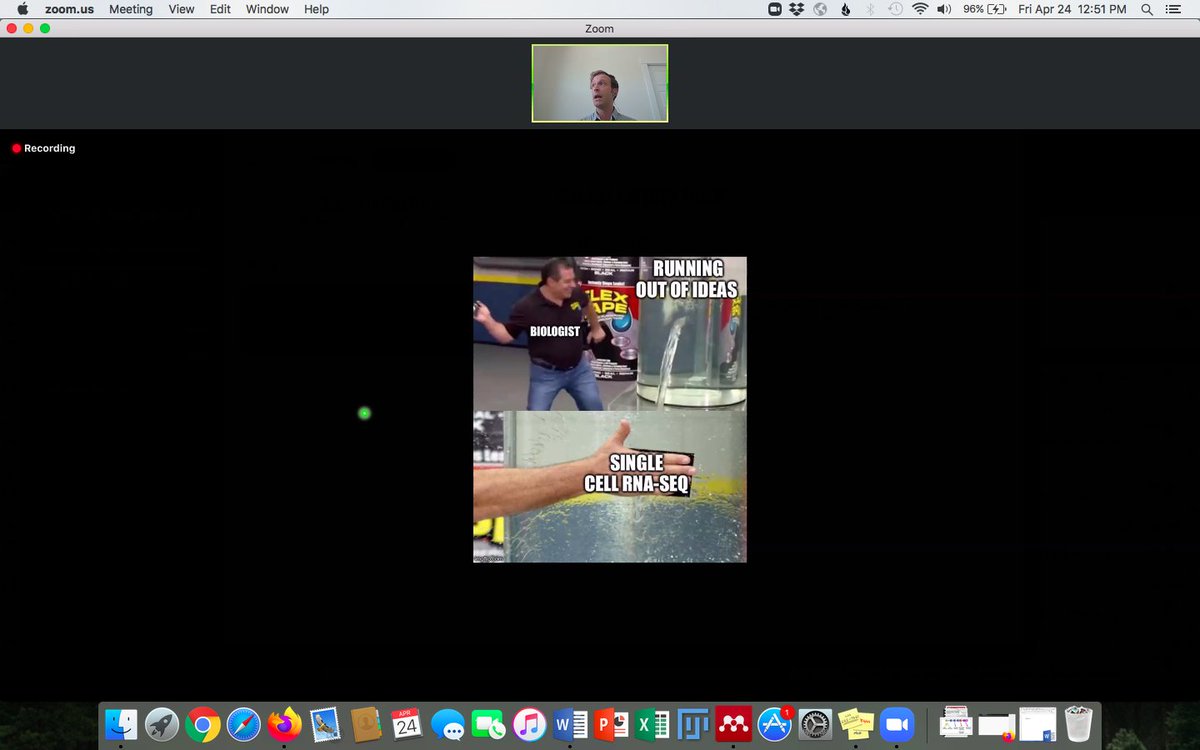Open Microsoft Word from the Dock
The height and width of the screenshot is (750, 1200).
click(570, 723)
